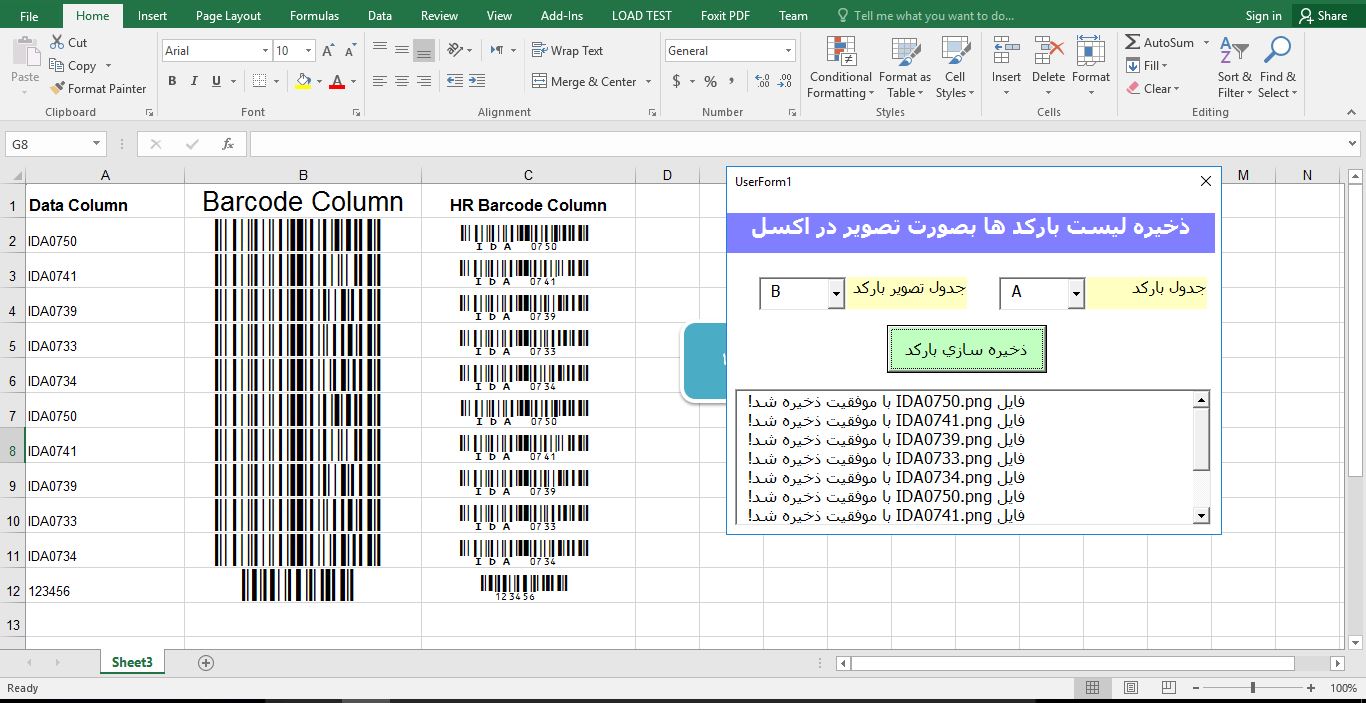Toggle Underline formatting
The height and width of the screenshot is (703, 1366).
(x=216, y=81)
